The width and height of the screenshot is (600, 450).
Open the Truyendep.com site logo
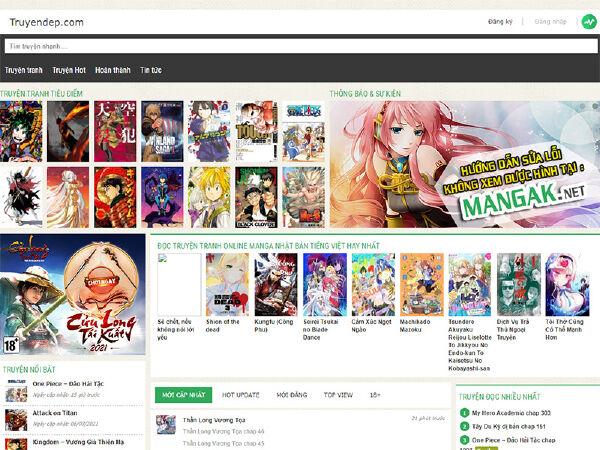coord(46,22)
